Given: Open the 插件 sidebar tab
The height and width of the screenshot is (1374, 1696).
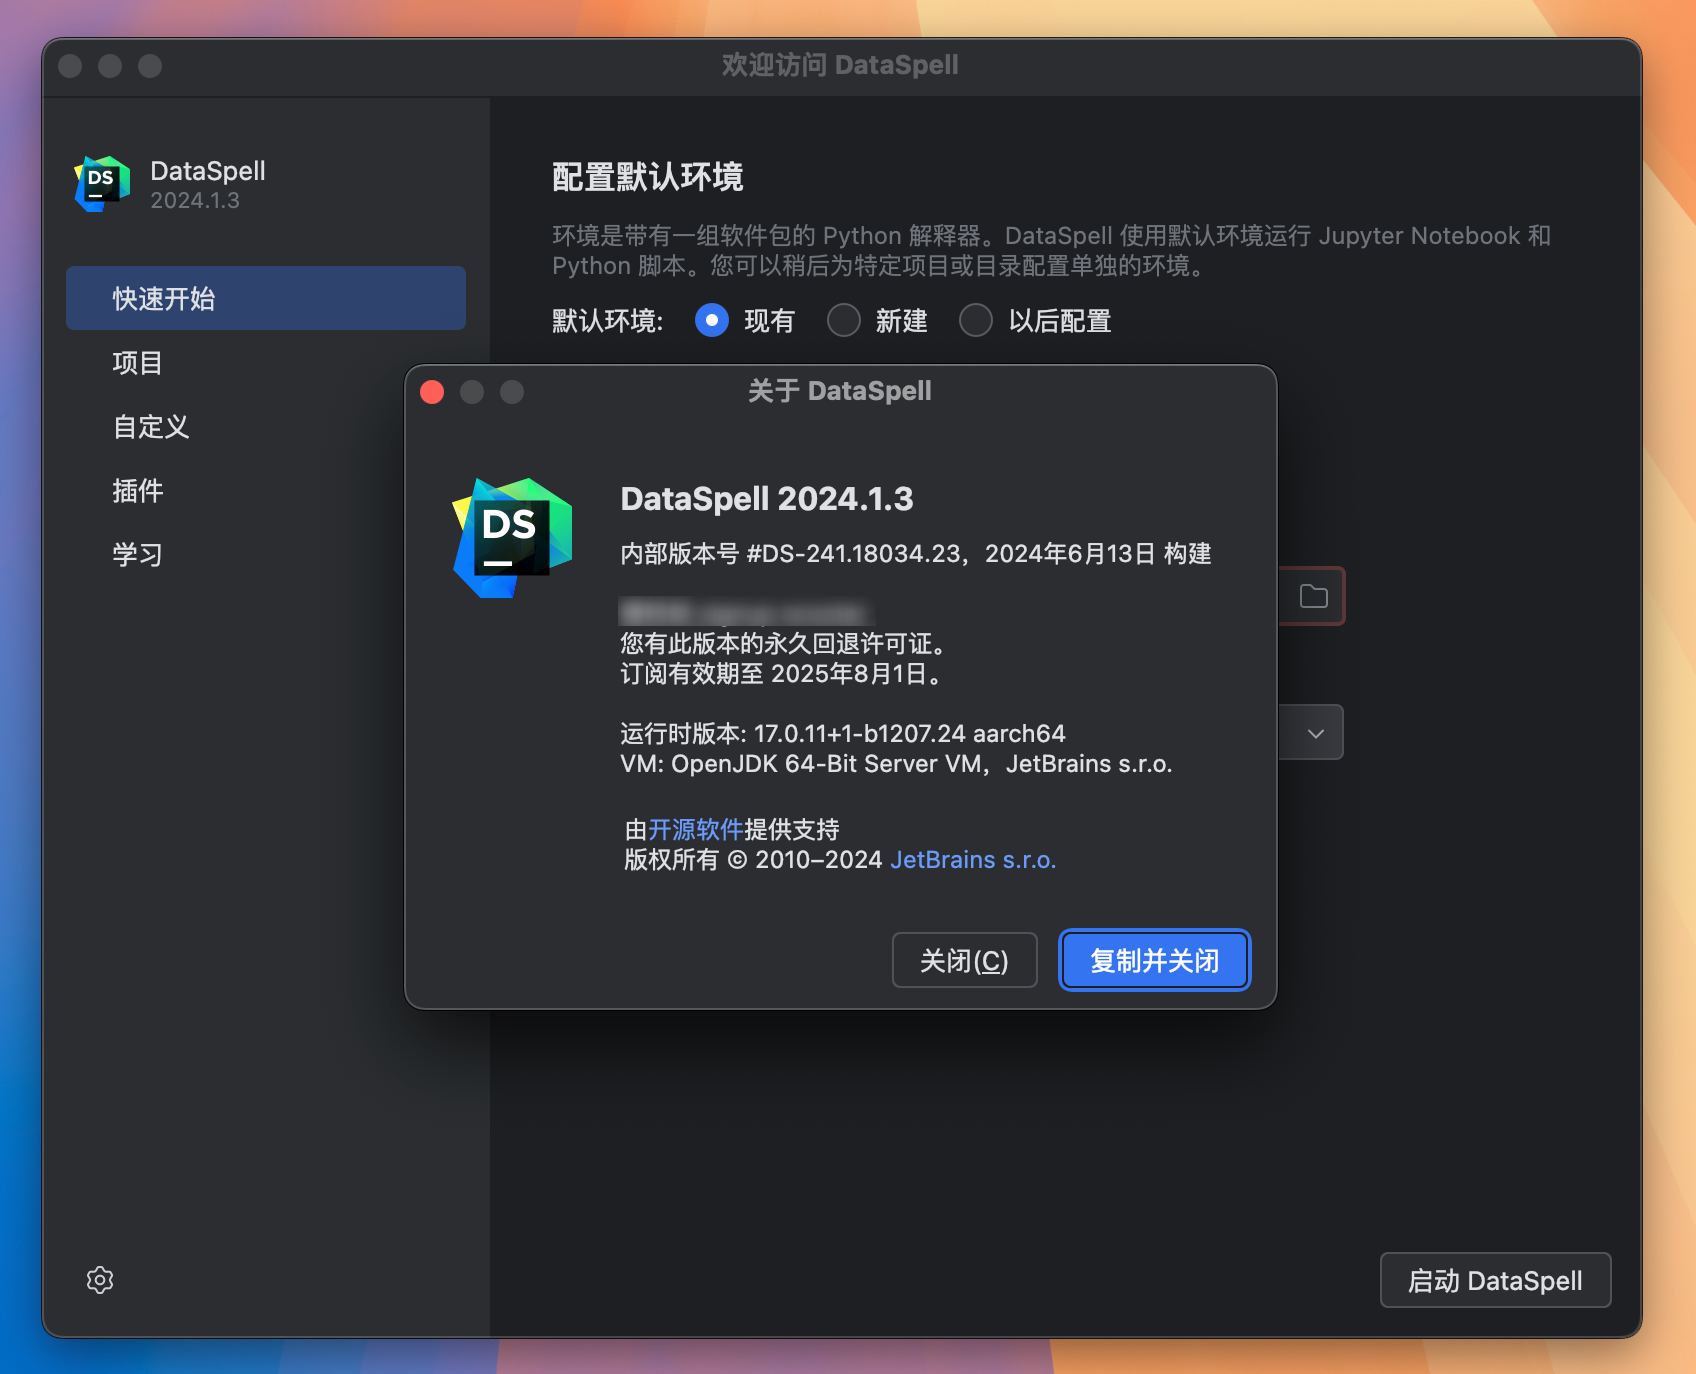Looking at the screenshot, I should tap(266, 490).
